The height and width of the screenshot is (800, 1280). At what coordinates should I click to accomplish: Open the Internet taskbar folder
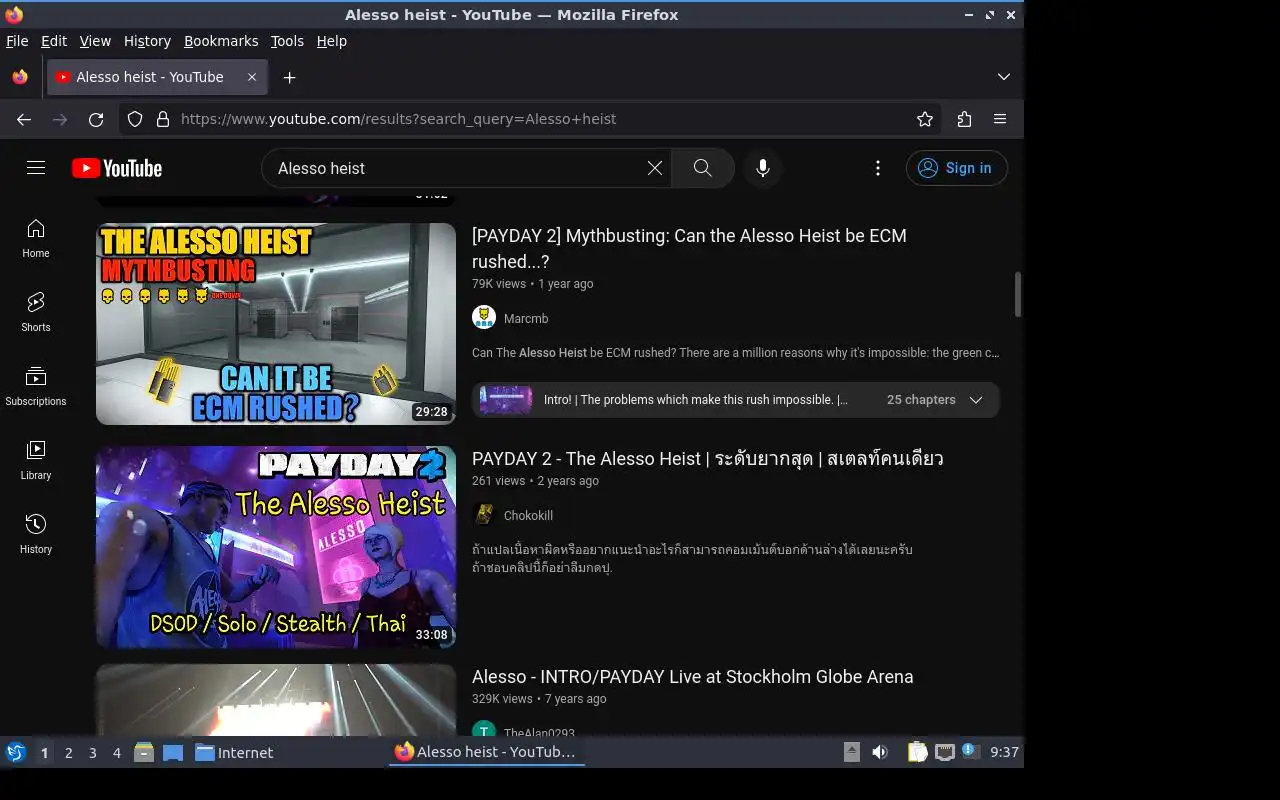tap(234, 753)
